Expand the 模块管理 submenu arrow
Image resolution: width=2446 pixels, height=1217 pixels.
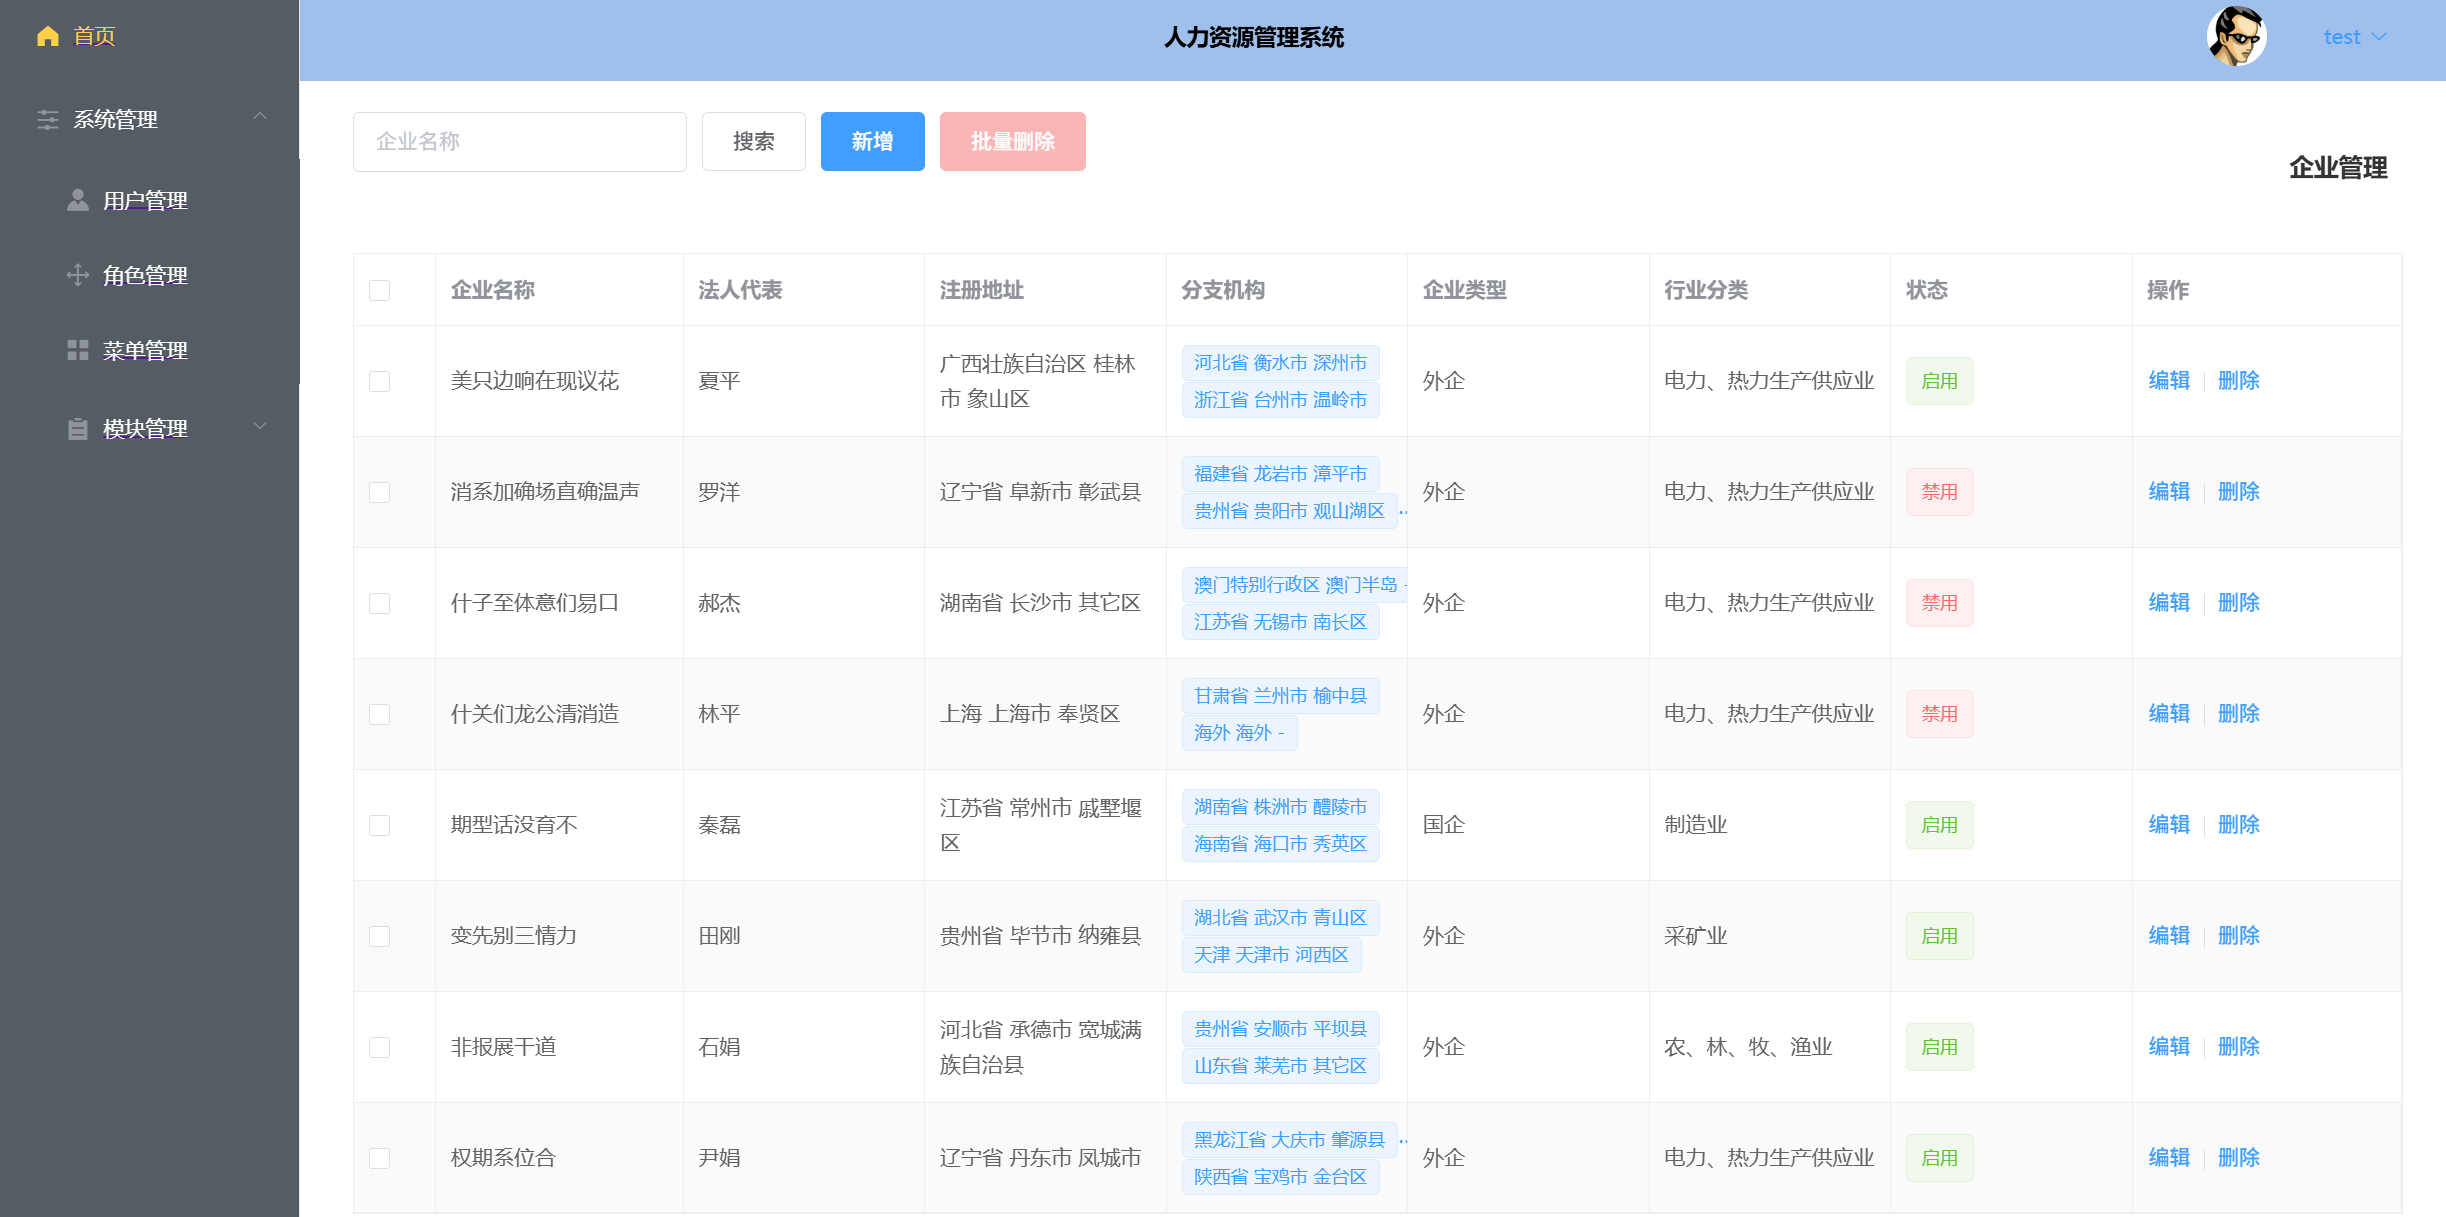(x=260, y=427)
